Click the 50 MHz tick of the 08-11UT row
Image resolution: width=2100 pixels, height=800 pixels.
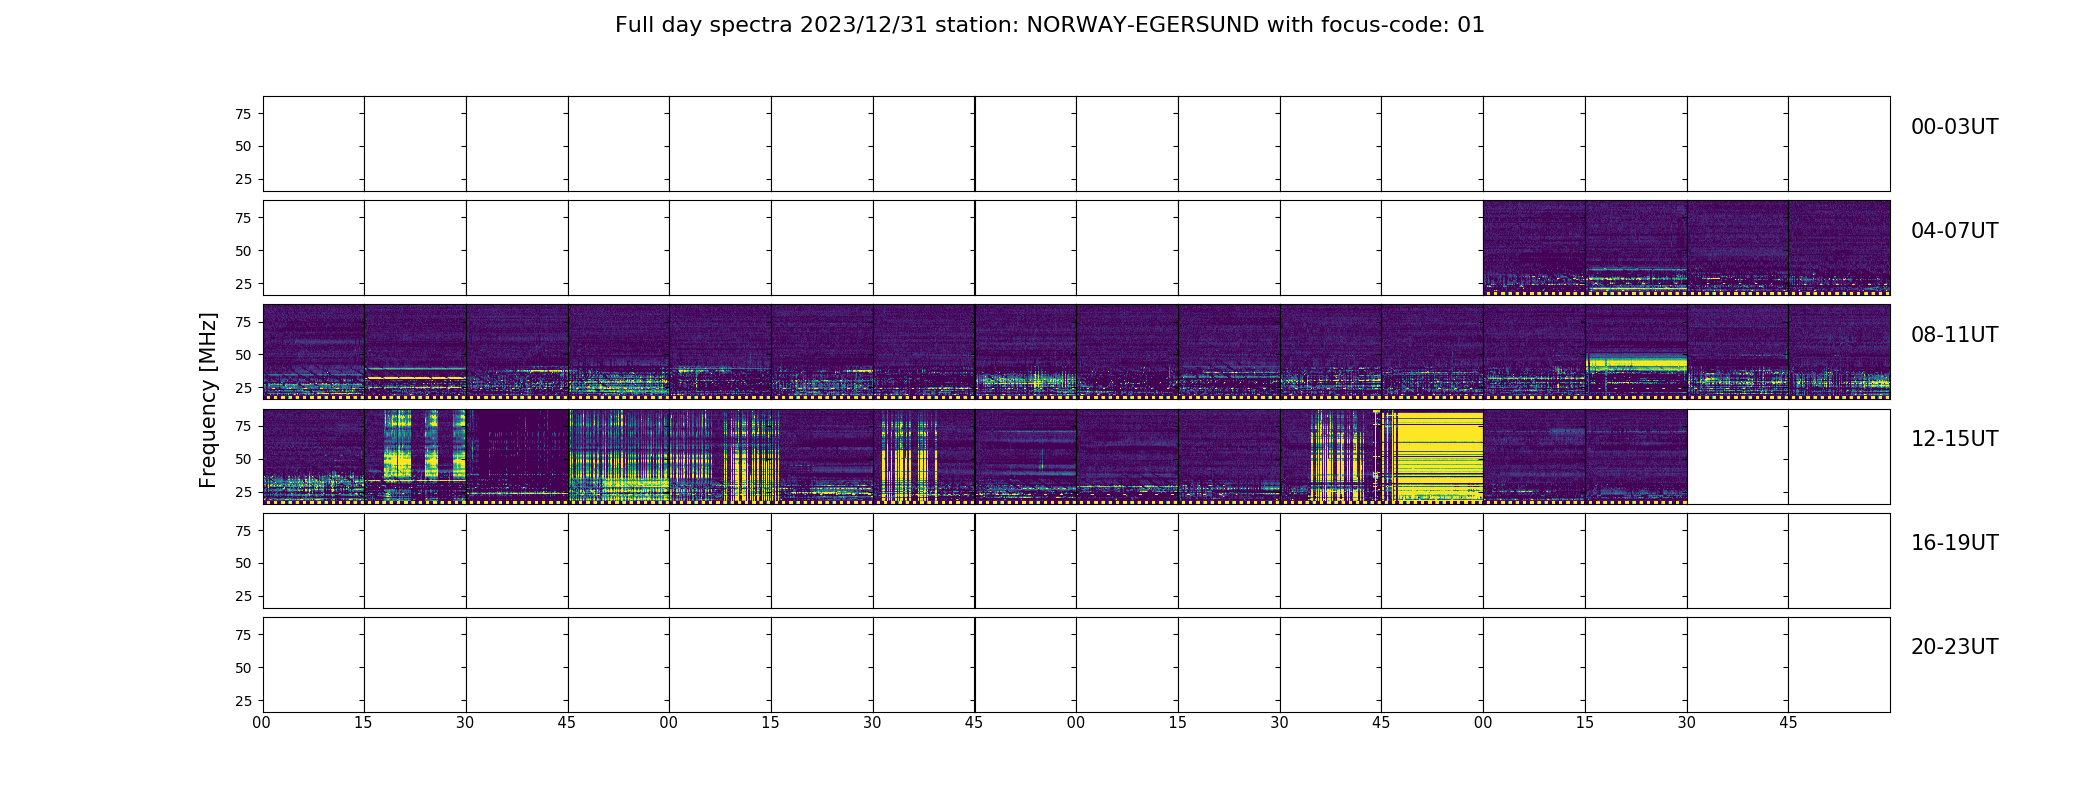(x=243, y=355)
